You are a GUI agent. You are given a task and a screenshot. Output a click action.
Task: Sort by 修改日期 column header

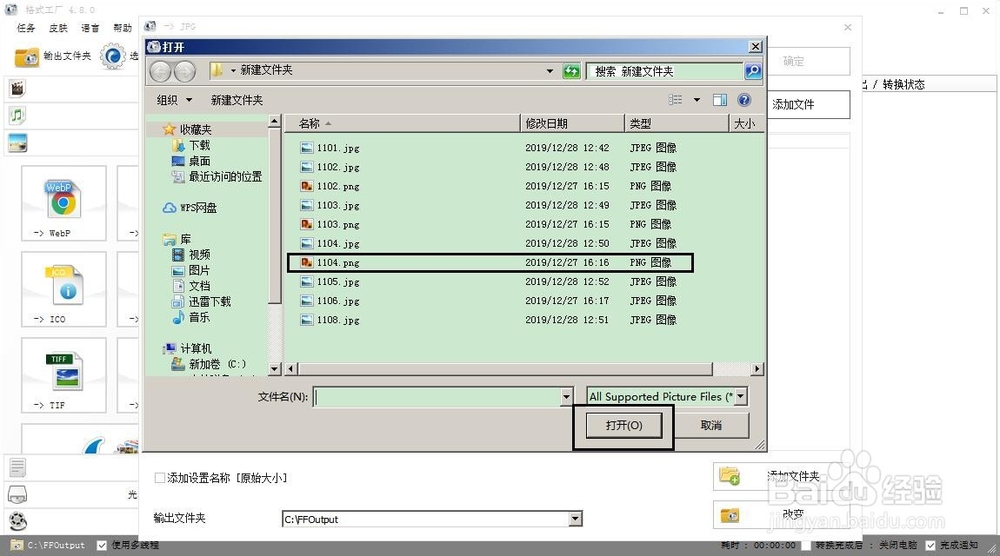(573, 124)
